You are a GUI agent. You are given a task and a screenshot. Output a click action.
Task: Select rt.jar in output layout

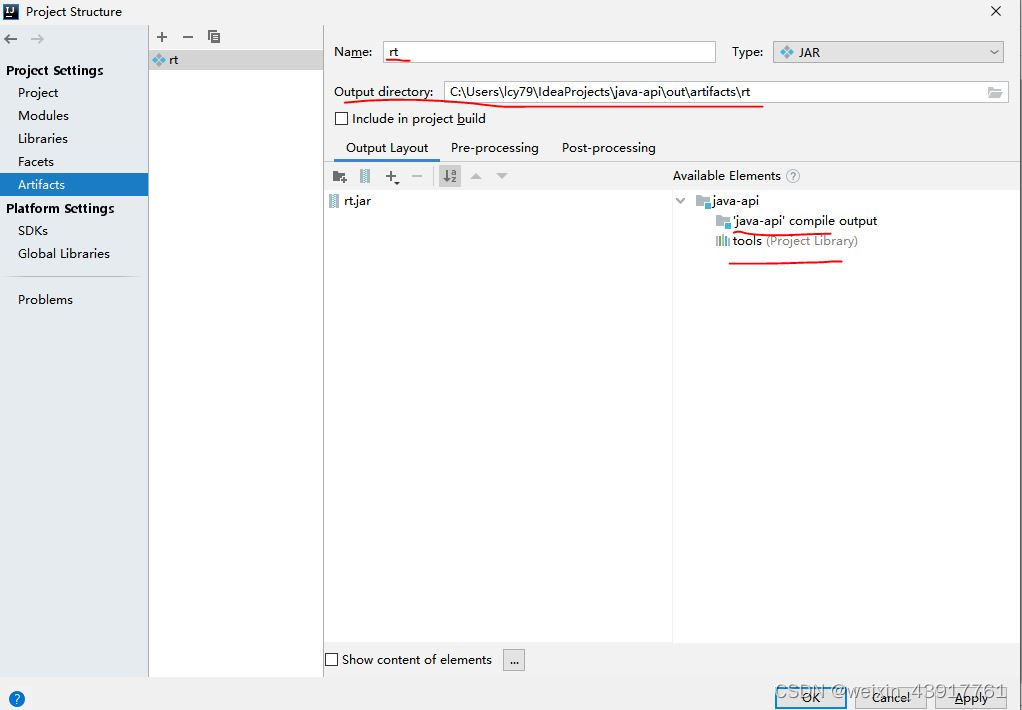click(351, 201)
